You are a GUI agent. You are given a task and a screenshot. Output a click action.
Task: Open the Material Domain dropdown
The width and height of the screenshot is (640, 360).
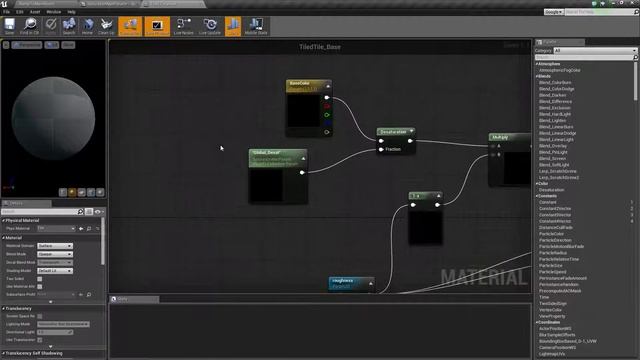click(55, 246)
